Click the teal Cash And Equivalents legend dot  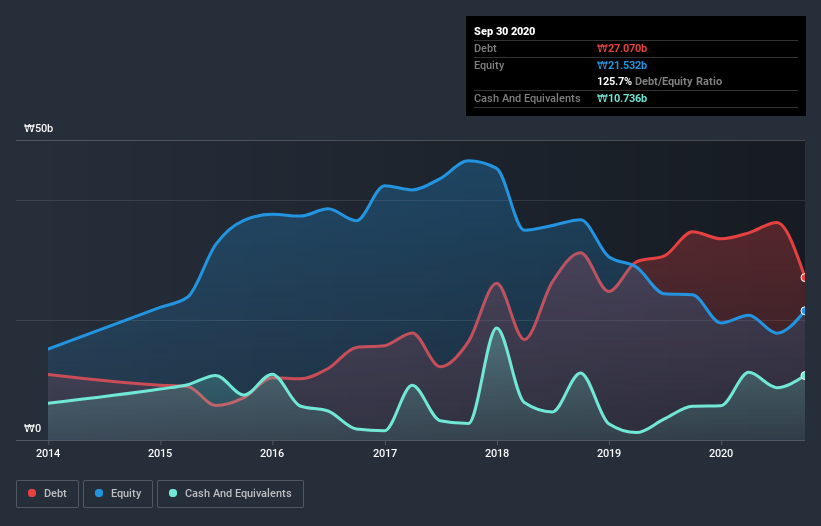pos(173,493)
